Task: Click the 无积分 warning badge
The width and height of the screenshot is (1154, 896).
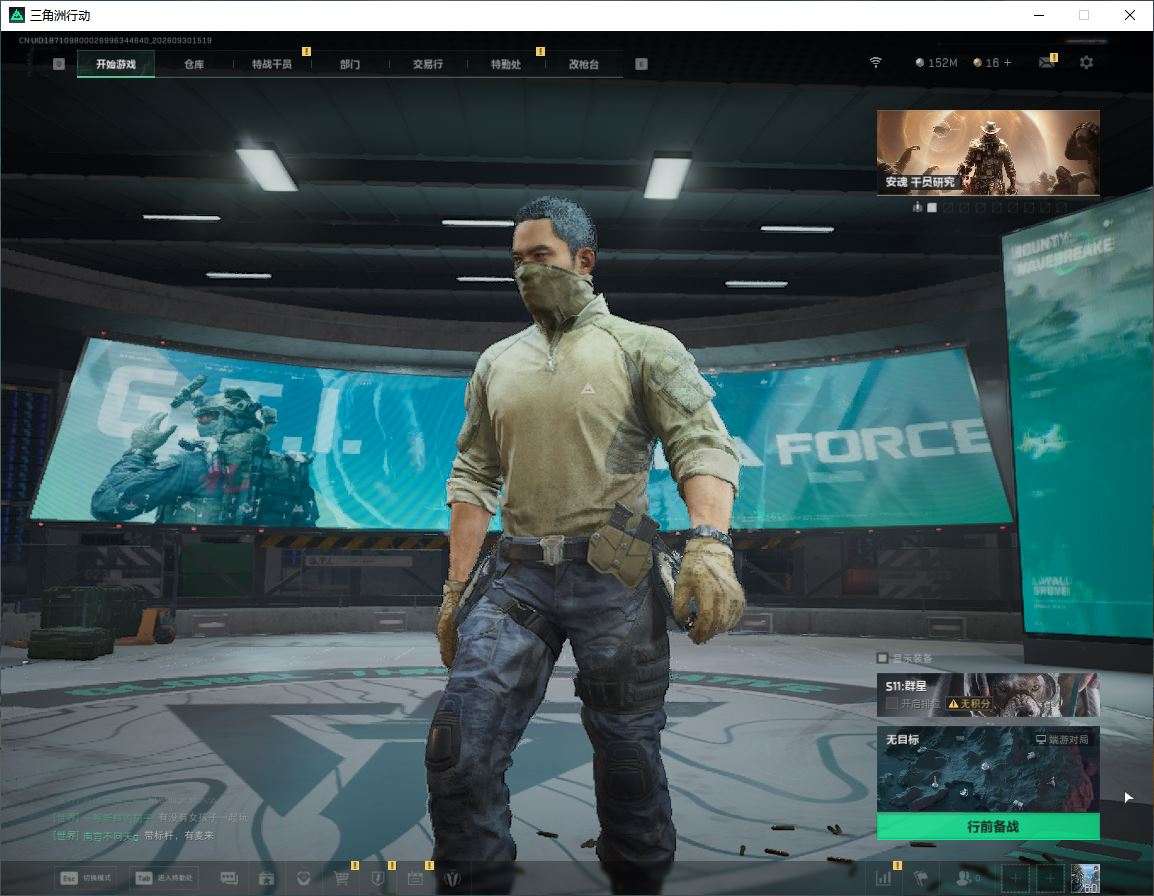Action: pyautogui.click(x=969, y=704)
